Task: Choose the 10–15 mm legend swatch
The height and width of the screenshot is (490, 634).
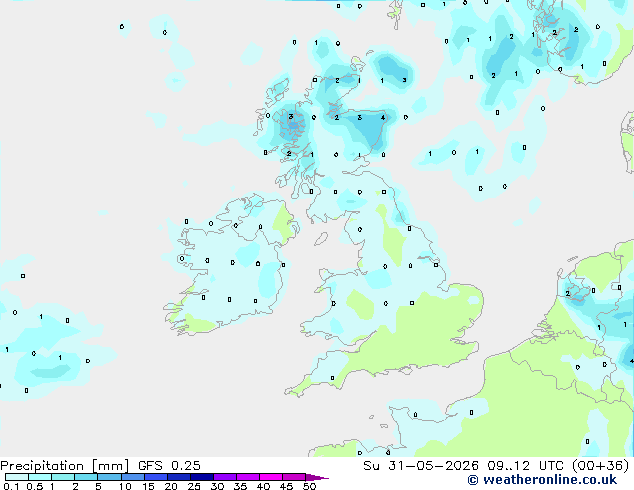Action: (x=132, y=477)
